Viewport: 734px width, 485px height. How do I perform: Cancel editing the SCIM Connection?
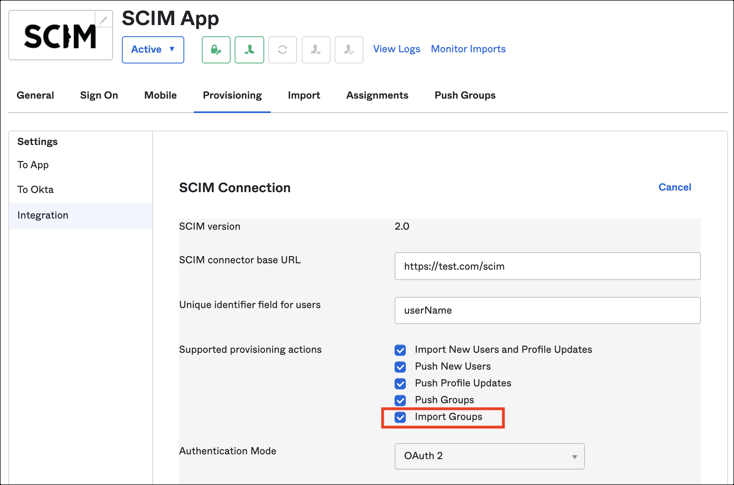click(x=674, y=187)
